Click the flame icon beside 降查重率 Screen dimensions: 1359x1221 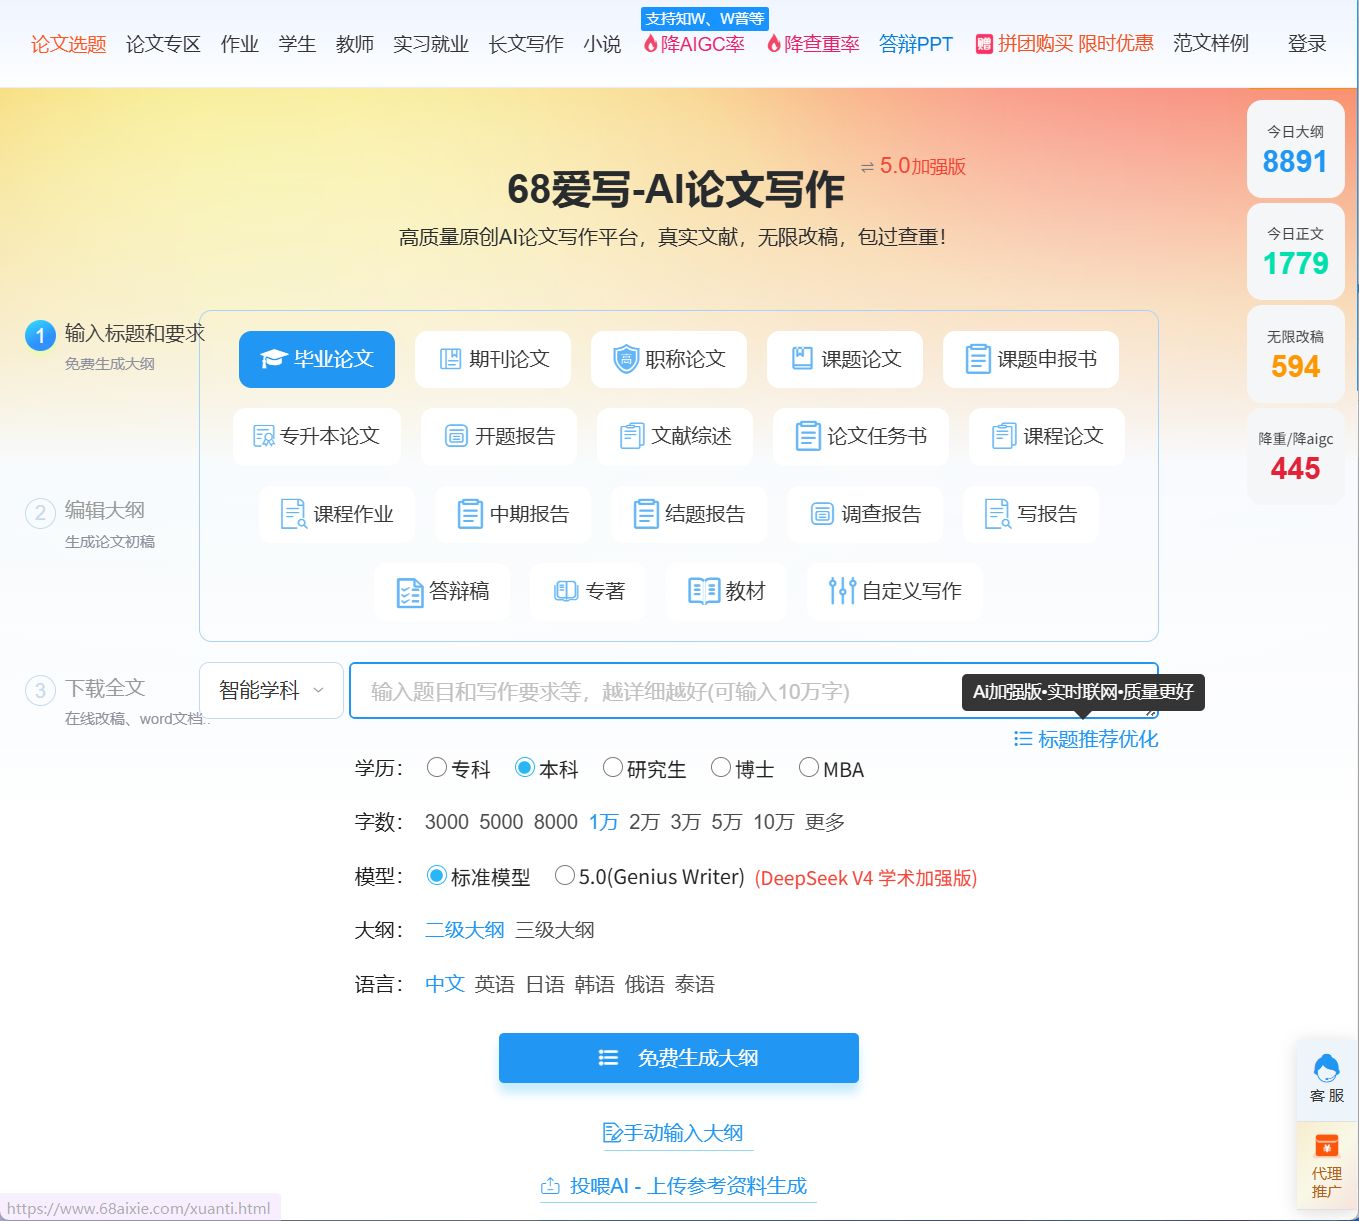[773, 44]
